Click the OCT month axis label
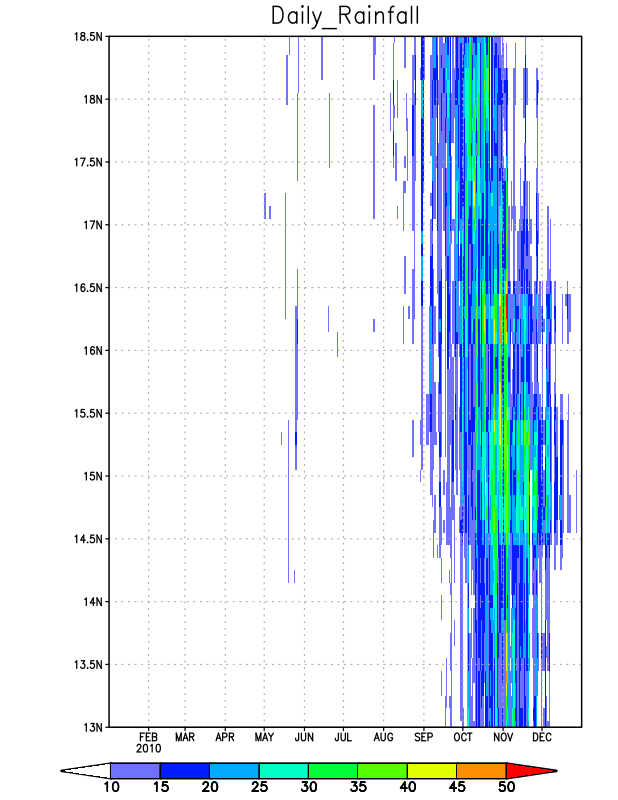Image resolution: width=618 pixels, height=800 pixels. point(463,738)
